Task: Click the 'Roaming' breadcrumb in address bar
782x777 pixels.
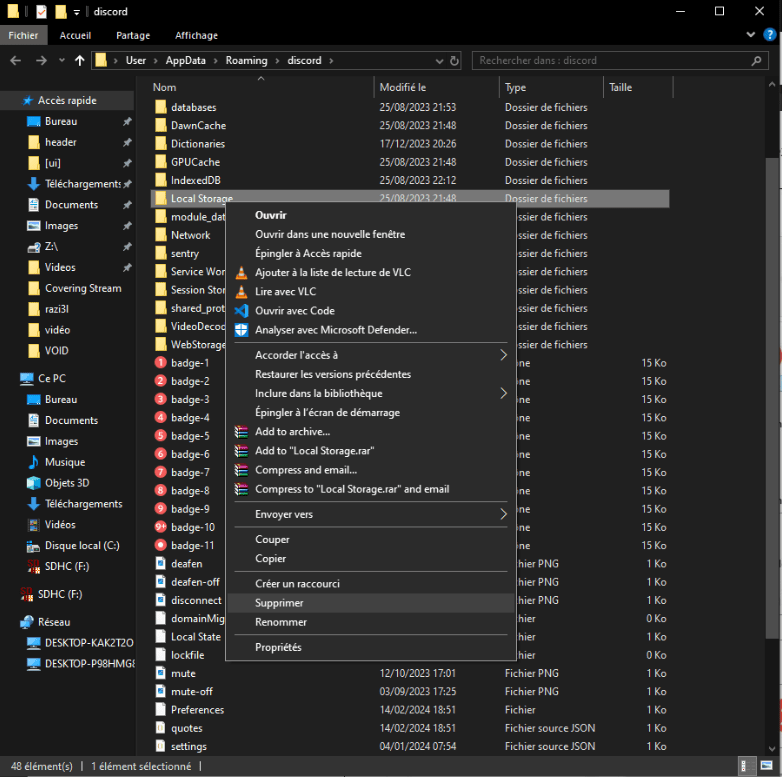Action: (246, 61)
